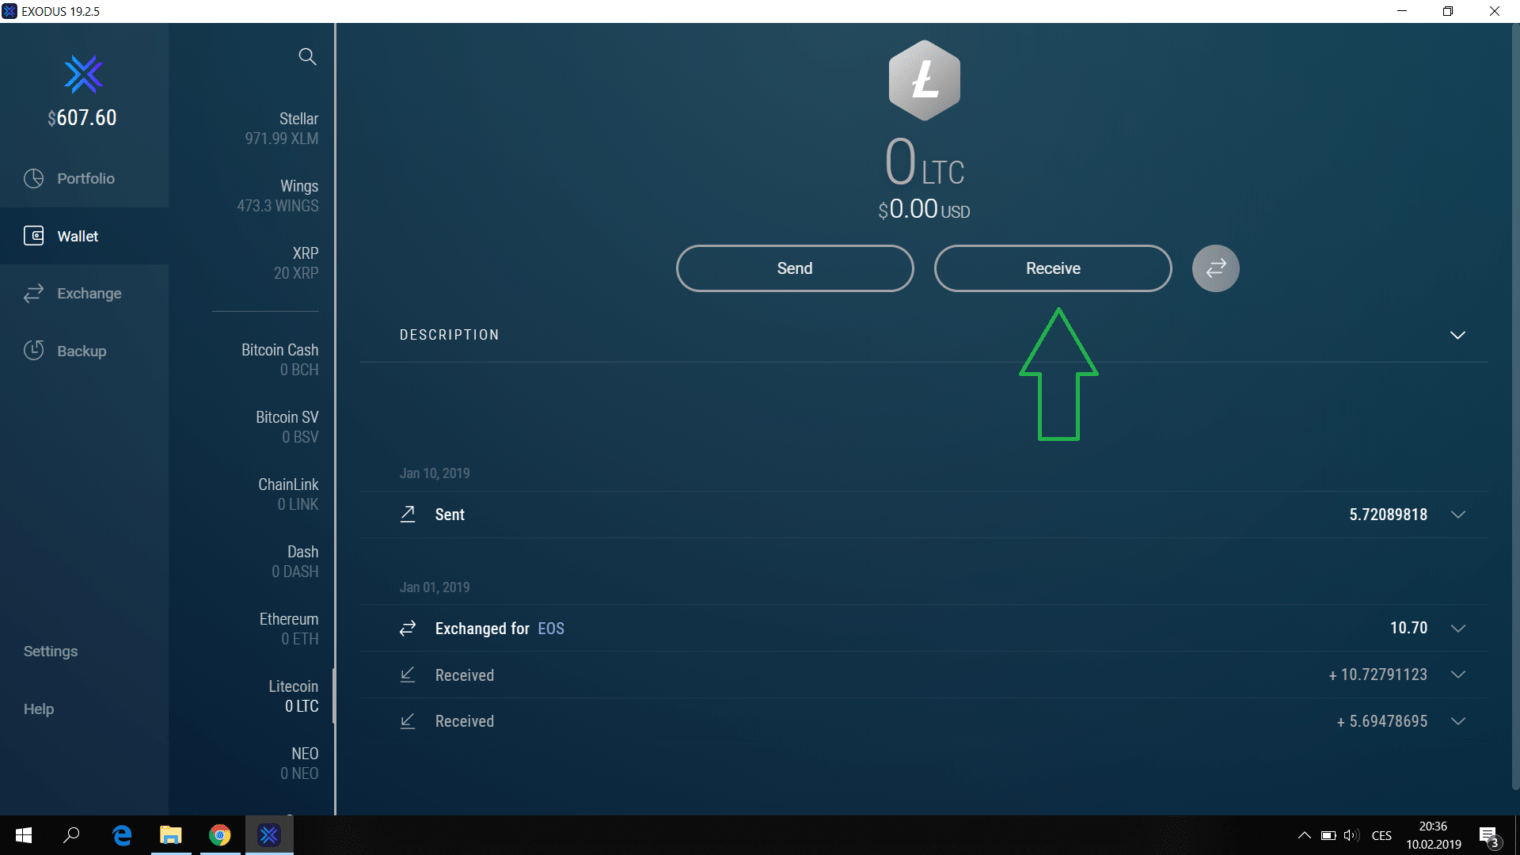Click the Exchange arrows sidebar icon
Viewport: 1520px width, 855px height.
pyautogui.click(x=34, y=293)
